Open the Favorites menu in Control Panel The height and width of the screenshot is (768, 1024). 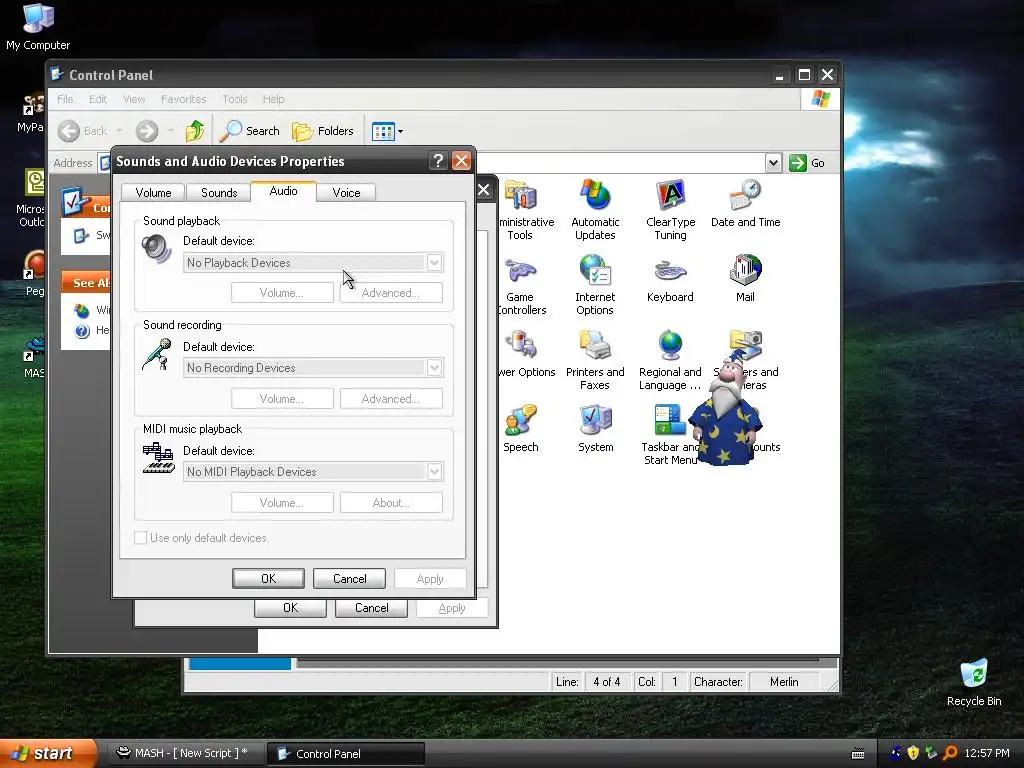184,99
